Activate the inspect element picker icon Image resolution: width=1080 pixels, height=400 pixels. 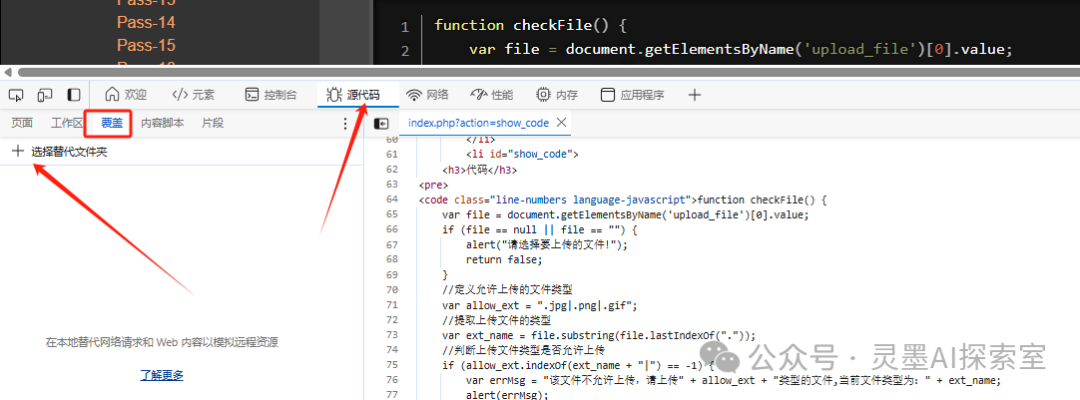point(17,95)
